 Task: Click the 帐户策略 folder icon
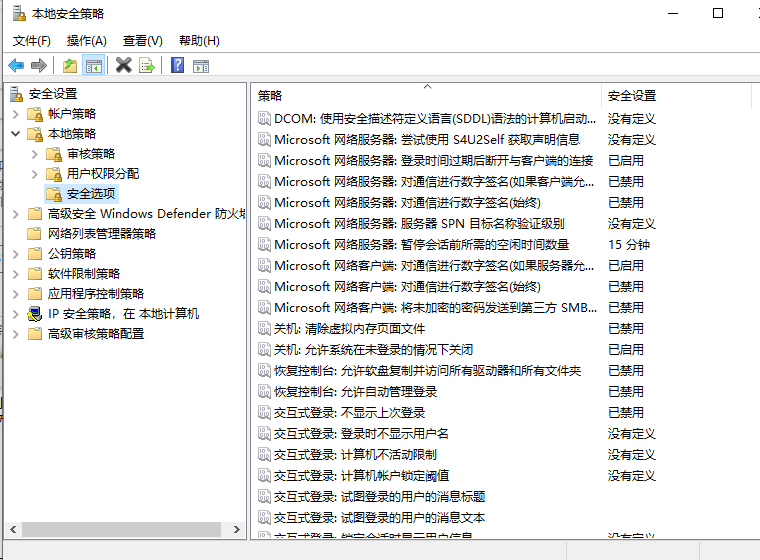[x=35, y=114]
